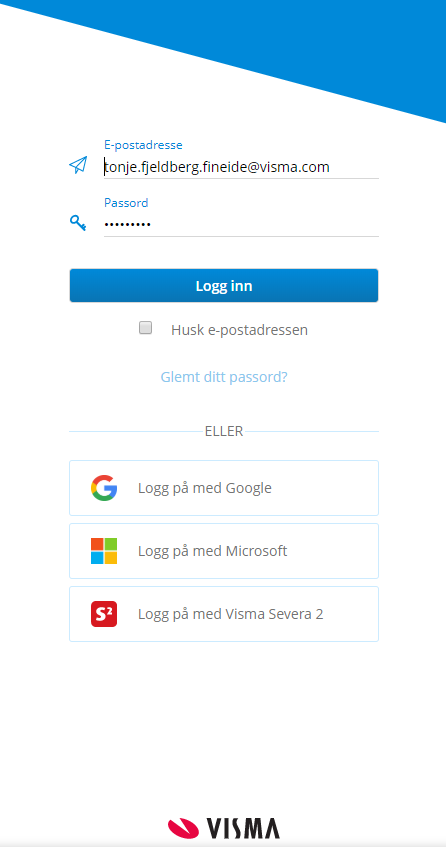Click the ELLER divider text
The height and width of the screenshot is (847, 446).
pos(224,431)
